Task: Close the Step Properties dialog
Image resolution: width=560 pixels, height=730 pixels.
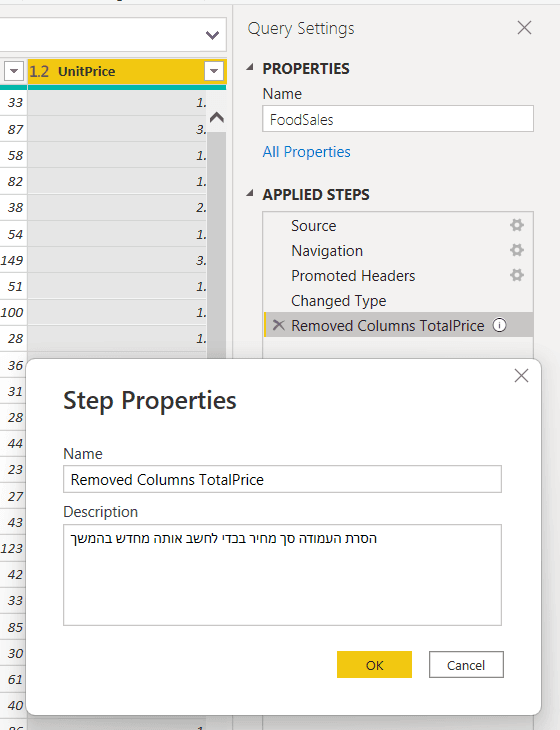Action: (x=521, y=376)
